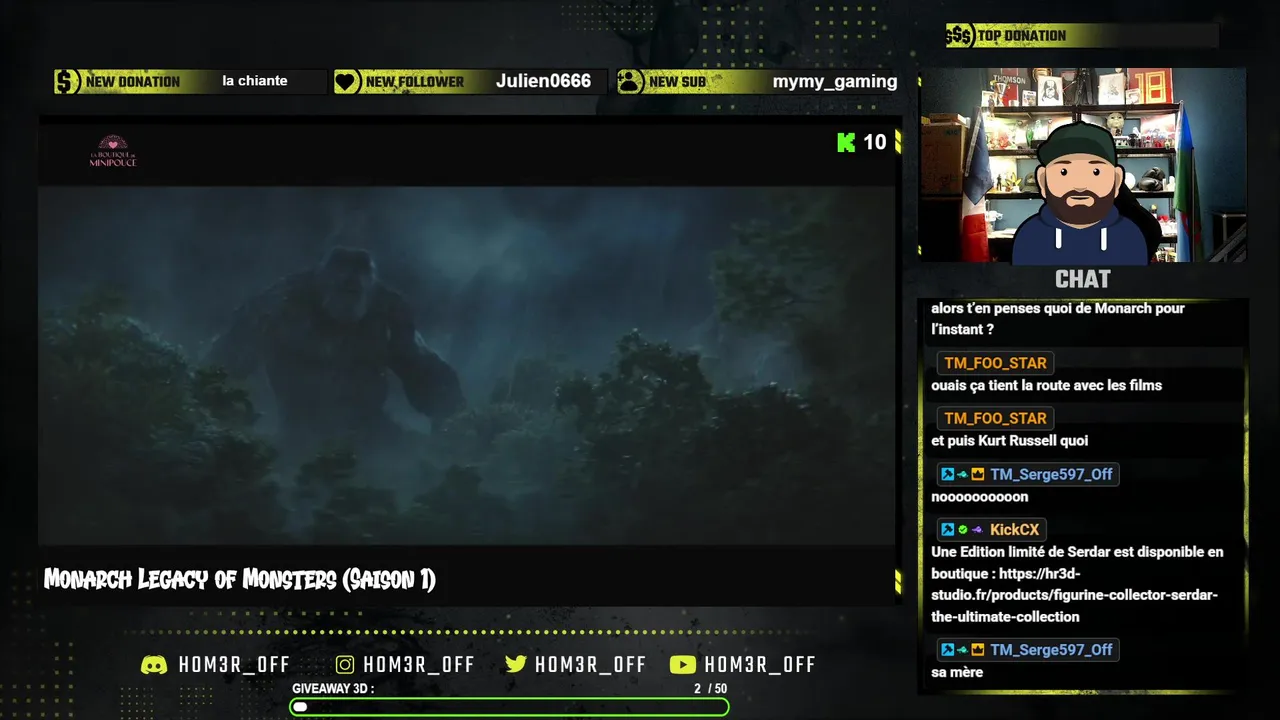Viewport: 1280px width, 720px height.
Task: Click teal arrow badge on 'noooooooooon' message
Action: 962,475
